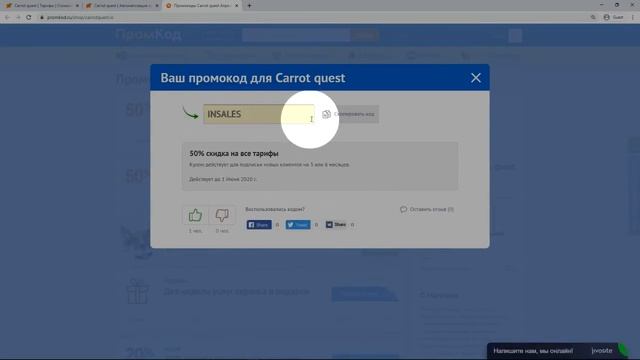Image resolution: width=640 pixels, height=360 pixels.
Task: Click the ПромКод site logo
Action: pyautogui.click(x=148, y=35)
